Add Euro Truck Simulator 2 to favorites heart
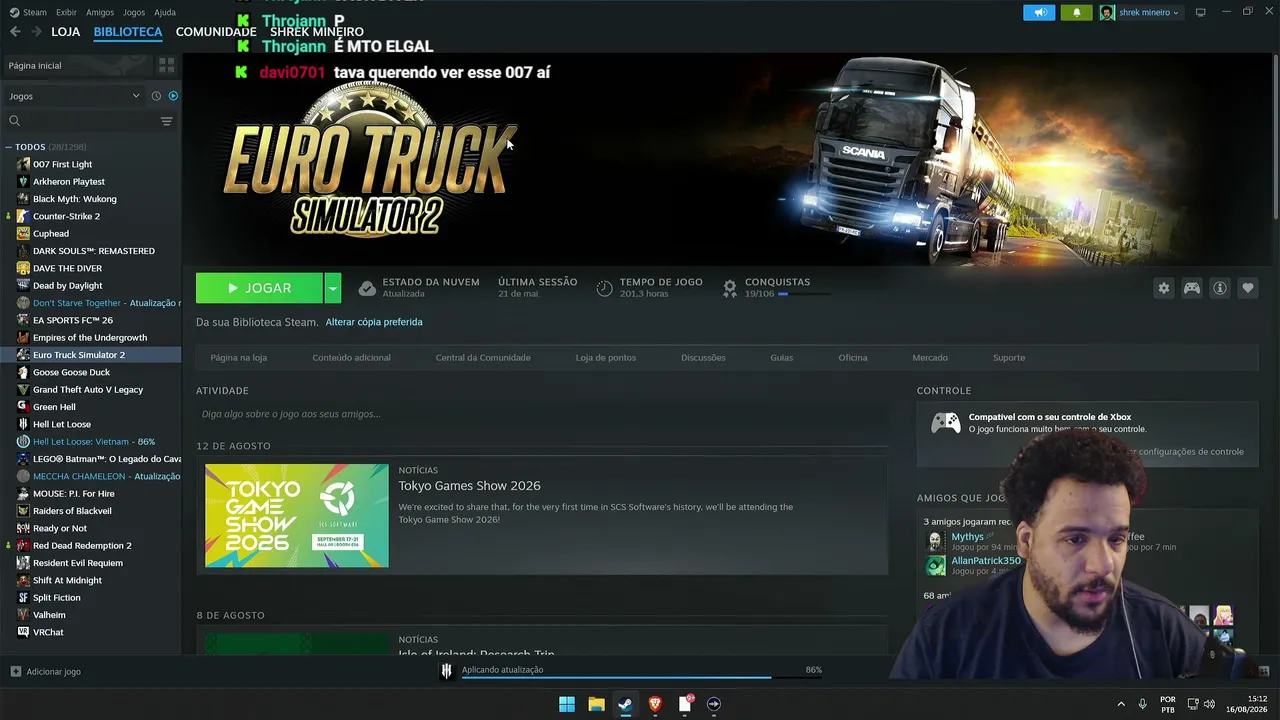 click(x=1247, y=288)
